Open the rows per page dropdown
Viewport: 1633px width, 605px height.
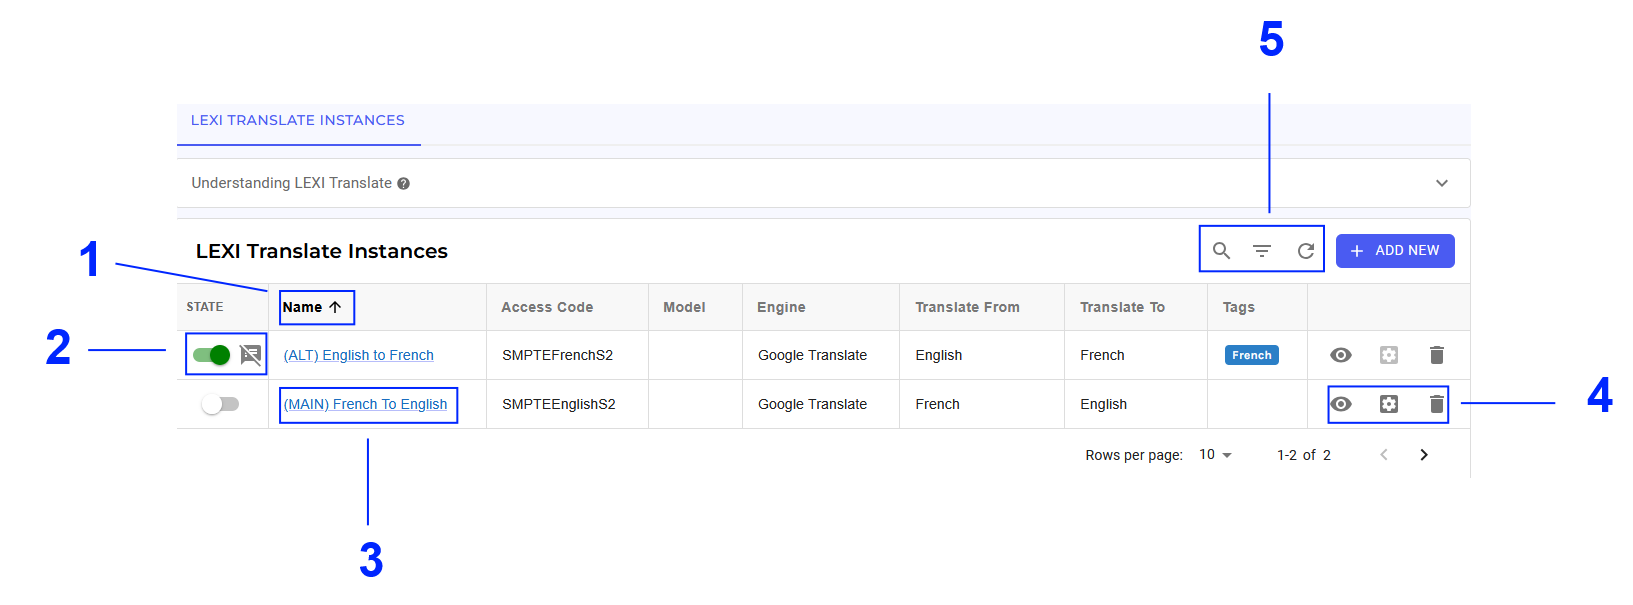tap(1215, 455)
